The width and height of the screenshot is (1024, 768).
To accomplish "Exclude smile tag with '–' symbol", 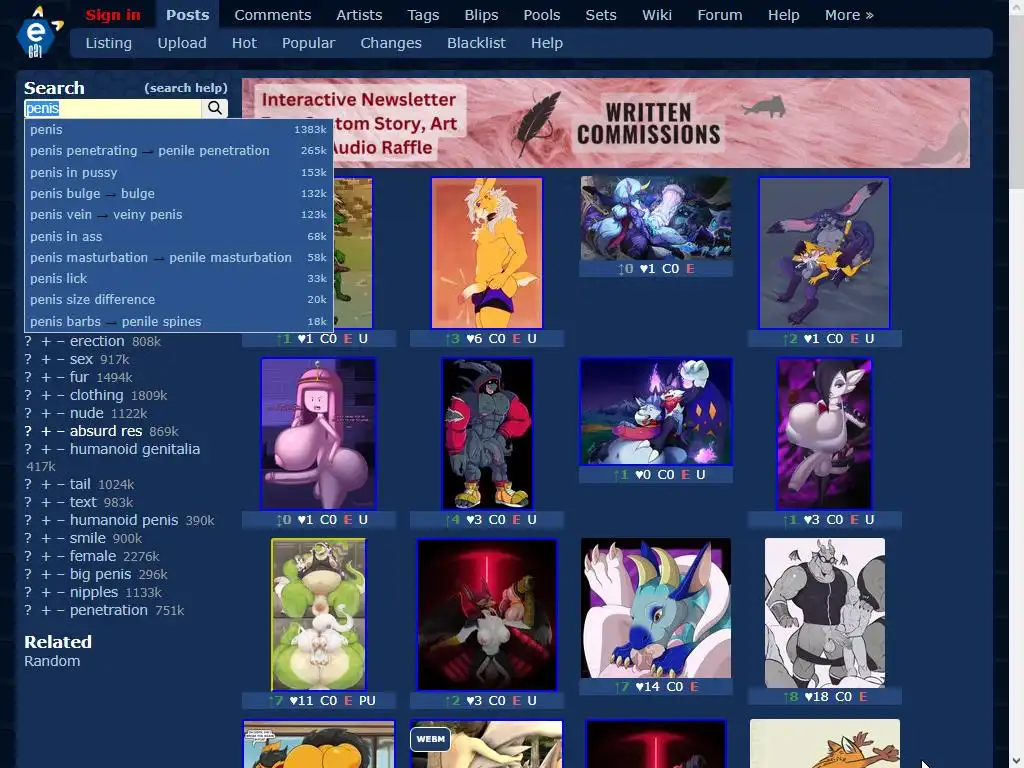I will click(x=61, y=538).
